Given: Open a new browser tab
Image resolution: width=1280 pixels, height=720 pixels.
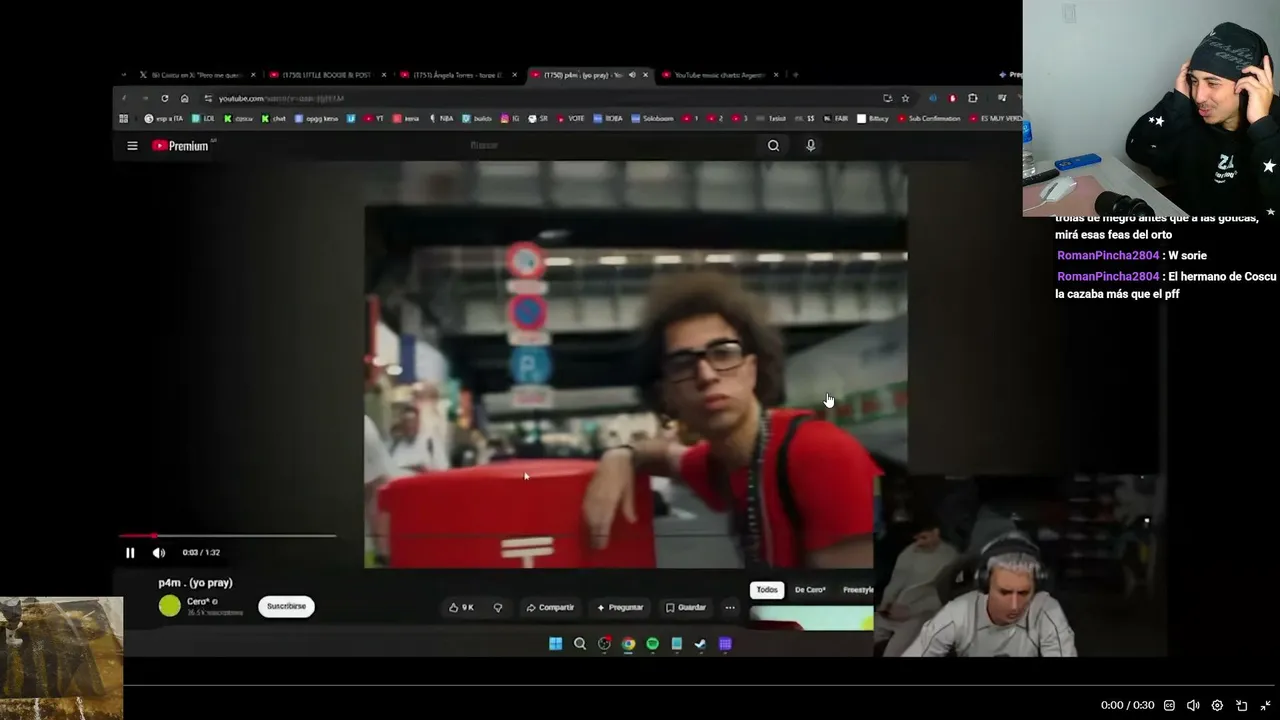Looking at the screenshot, I should click(x=796, y=75).
